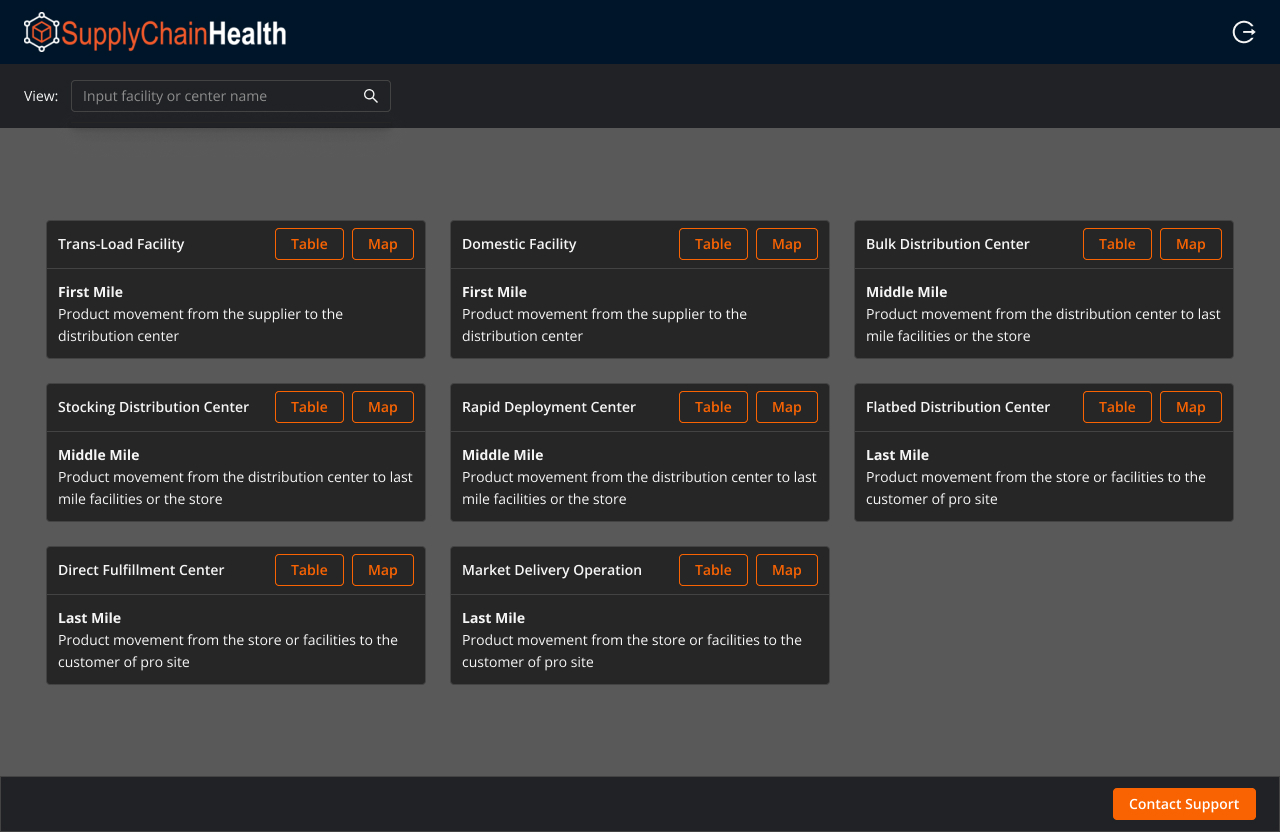
Task: View Stocking Distribution Center Map
Action: (382, 407)
